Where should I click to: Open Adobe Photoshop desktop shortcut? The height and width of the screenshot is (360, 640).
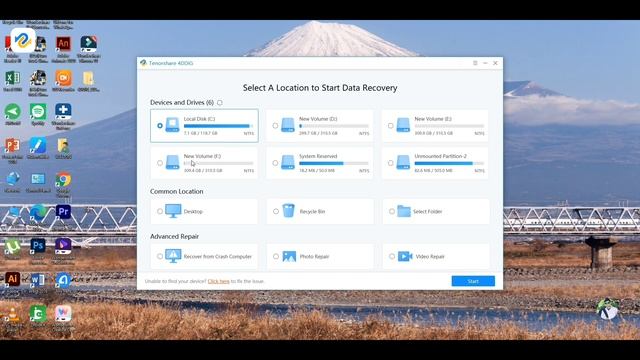pos(38,246)
